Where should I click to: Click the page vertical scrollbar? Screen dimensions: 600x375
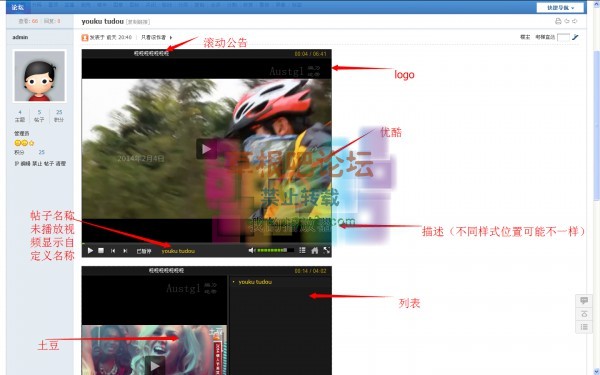pos(596,126)
